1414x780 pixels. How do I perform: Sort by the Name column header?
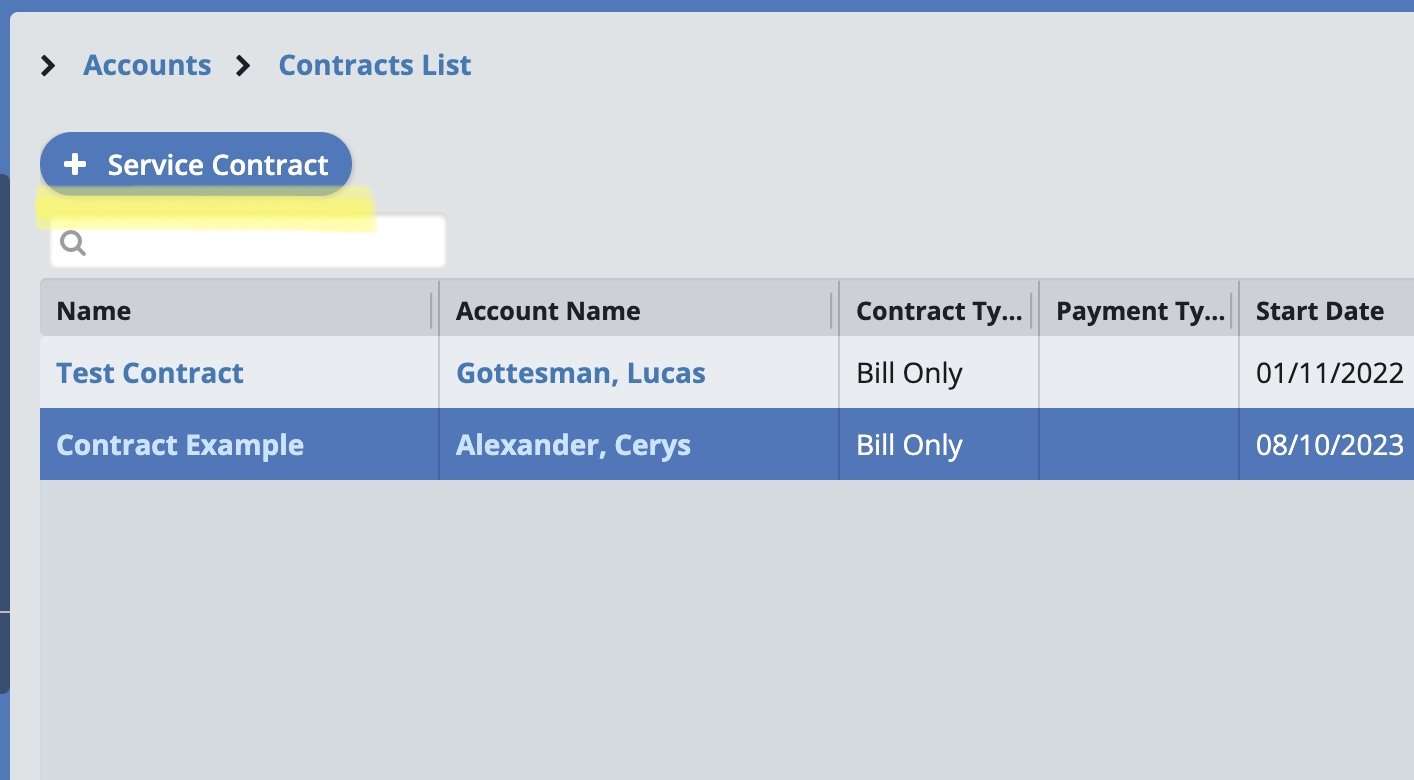(x=94, y=311)
